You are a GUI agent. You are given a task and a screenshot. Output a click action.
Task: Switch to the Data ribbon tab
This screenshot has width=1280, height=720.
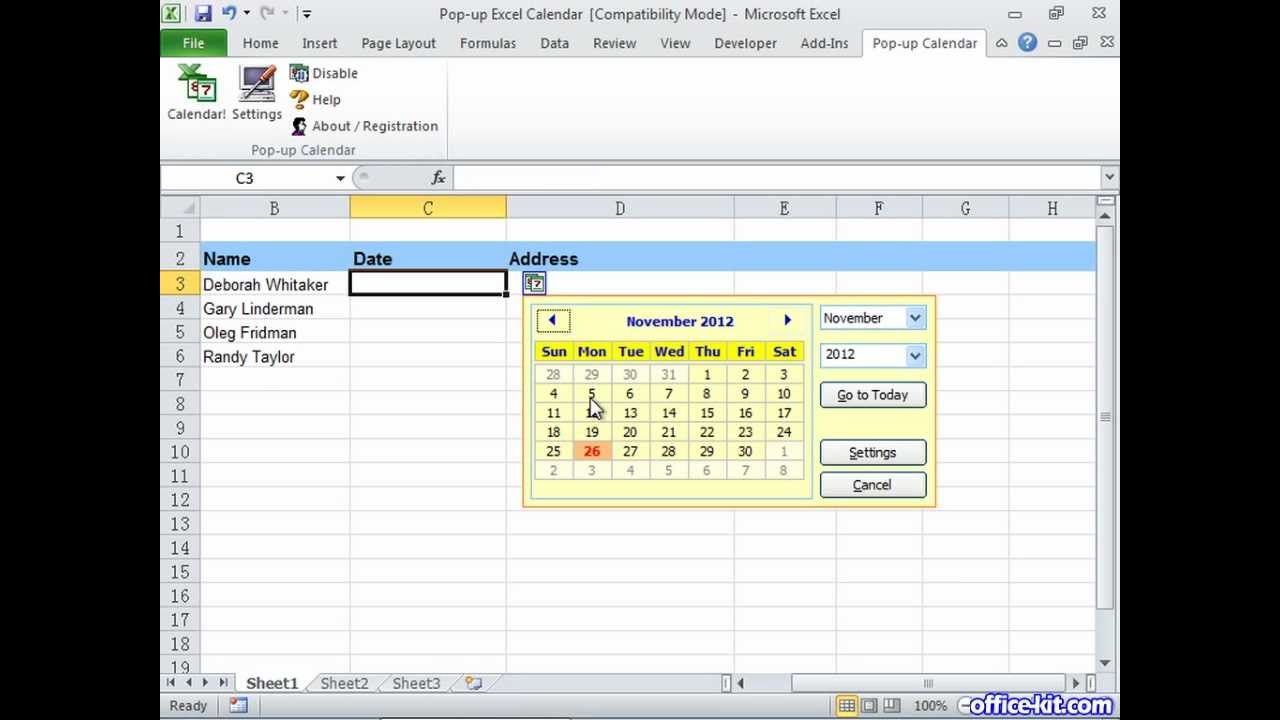tap(554, 43)
